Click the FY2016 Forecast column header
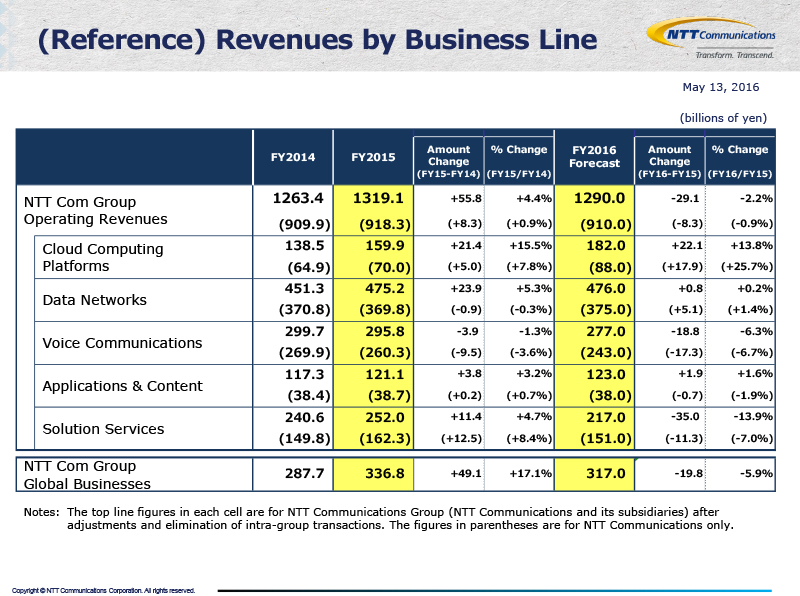Viewport: 800px width, 596px height. (594, 157)
